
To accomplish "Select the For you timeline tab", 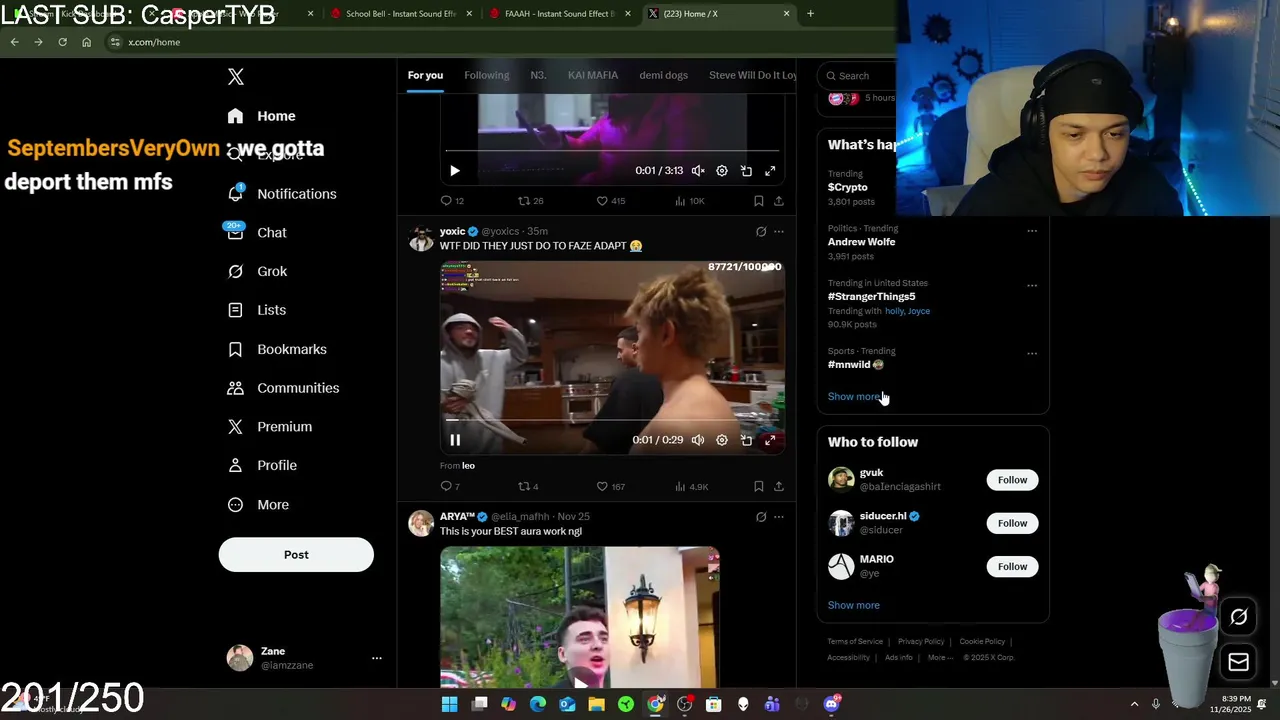I will tap(425, 75).
